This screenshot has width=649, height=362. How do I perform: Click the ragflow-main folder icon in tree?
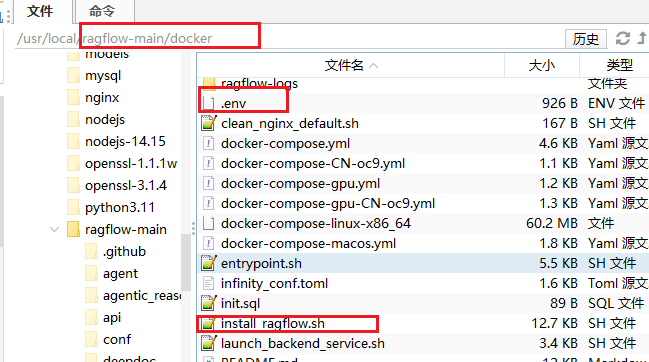pyautogui.click(x=73, y=229)
